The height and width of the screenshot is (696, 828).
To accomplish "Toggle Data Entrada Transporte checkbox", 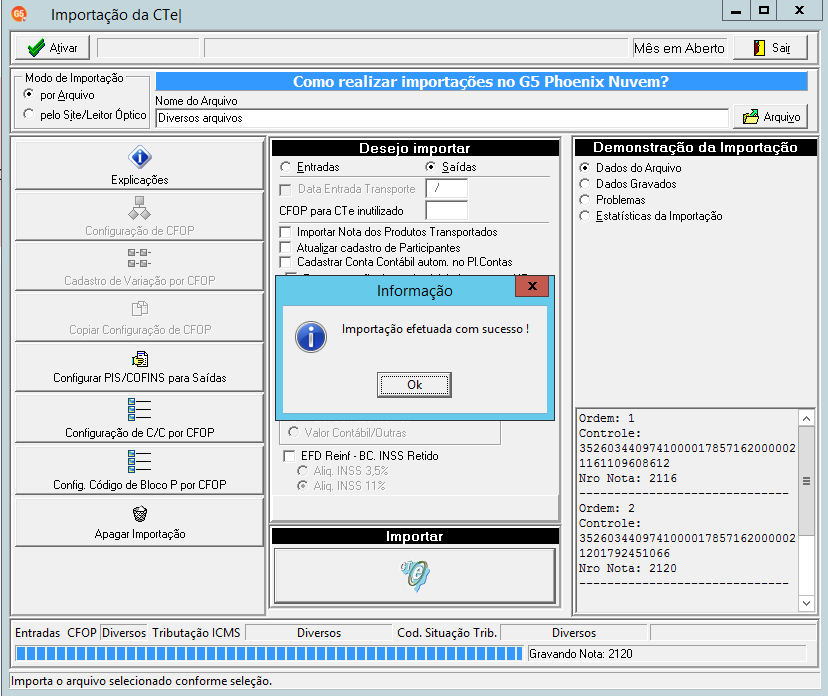I will pos(285,189).
